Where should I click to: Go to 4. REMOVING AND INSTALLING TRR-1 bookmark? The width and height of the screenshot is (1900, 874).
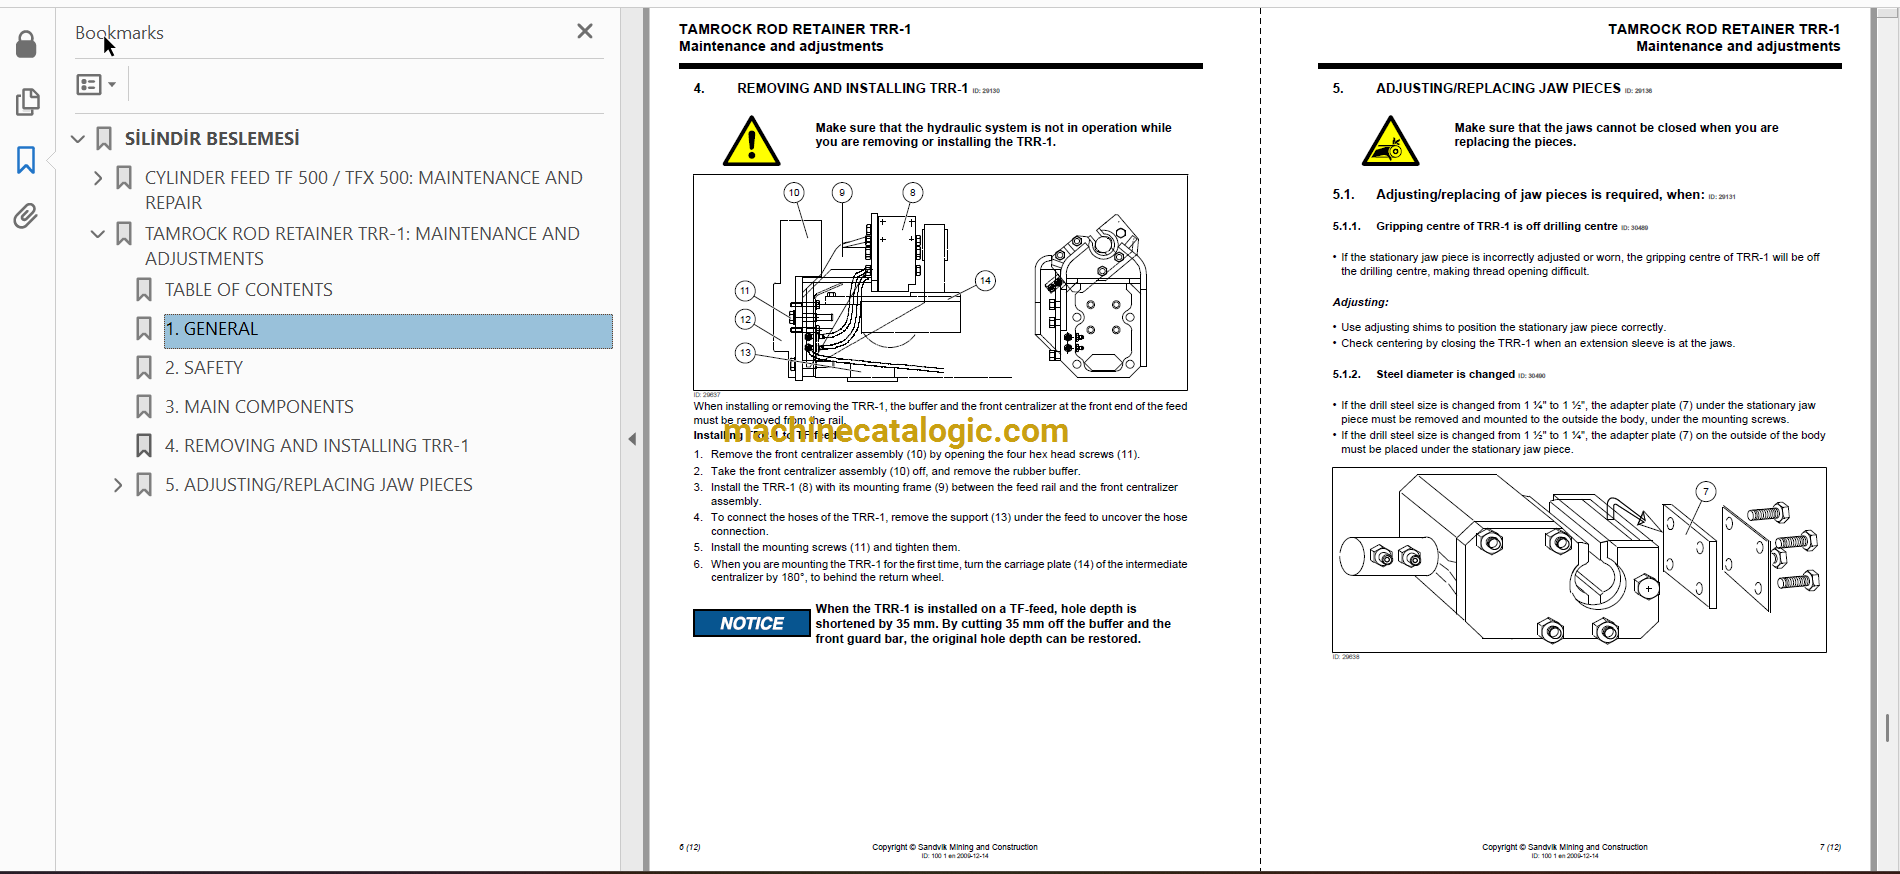(317, 446)
